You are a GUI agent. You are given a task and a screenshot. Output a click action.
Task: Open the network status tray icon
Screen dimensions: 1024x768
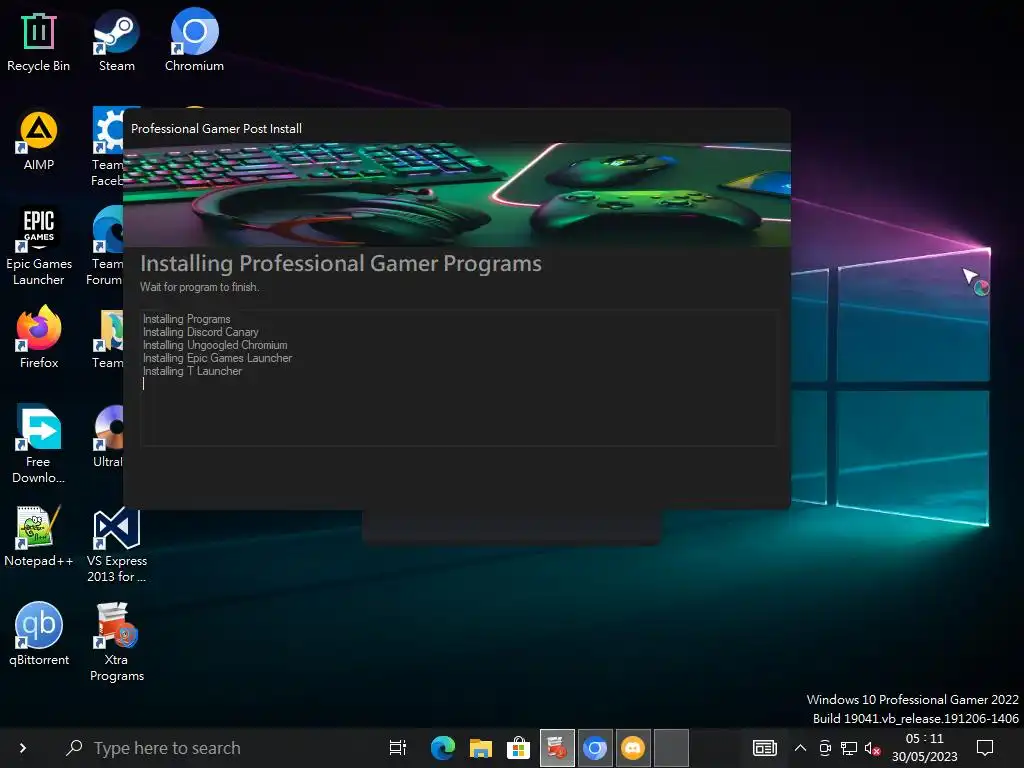pos(849,748)
